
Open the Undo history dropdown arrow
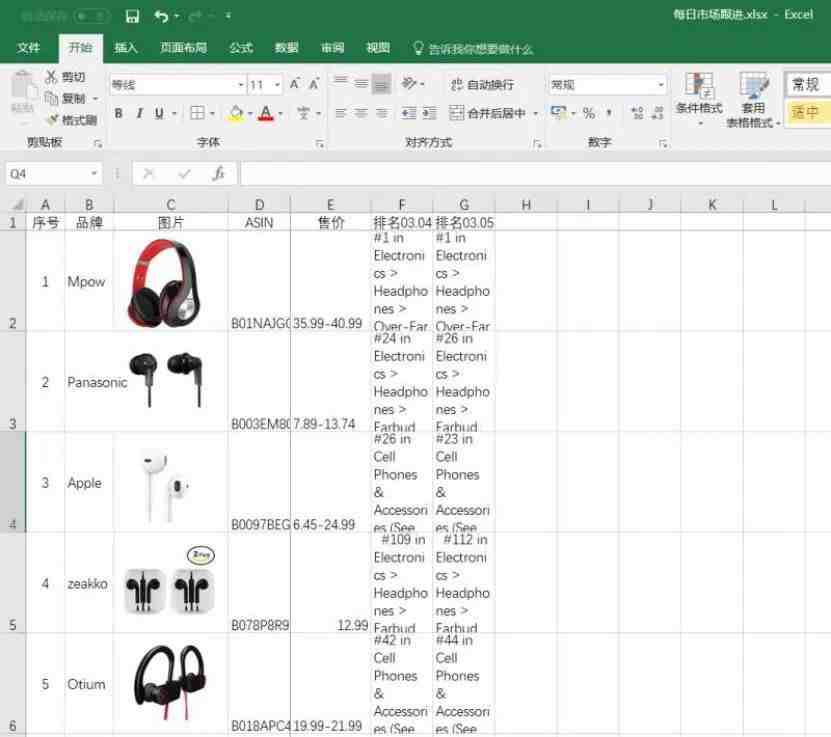pos(176,16)
